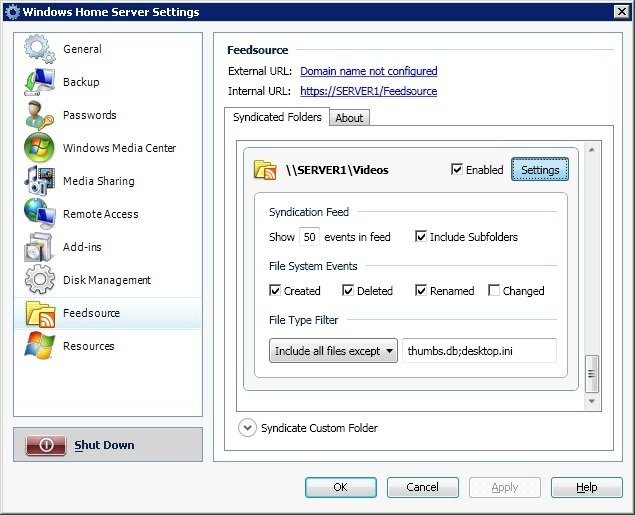Click the Domain name not configured link
Screen dimensions: 635x515
pyautogui.click(x=369, y=71)
